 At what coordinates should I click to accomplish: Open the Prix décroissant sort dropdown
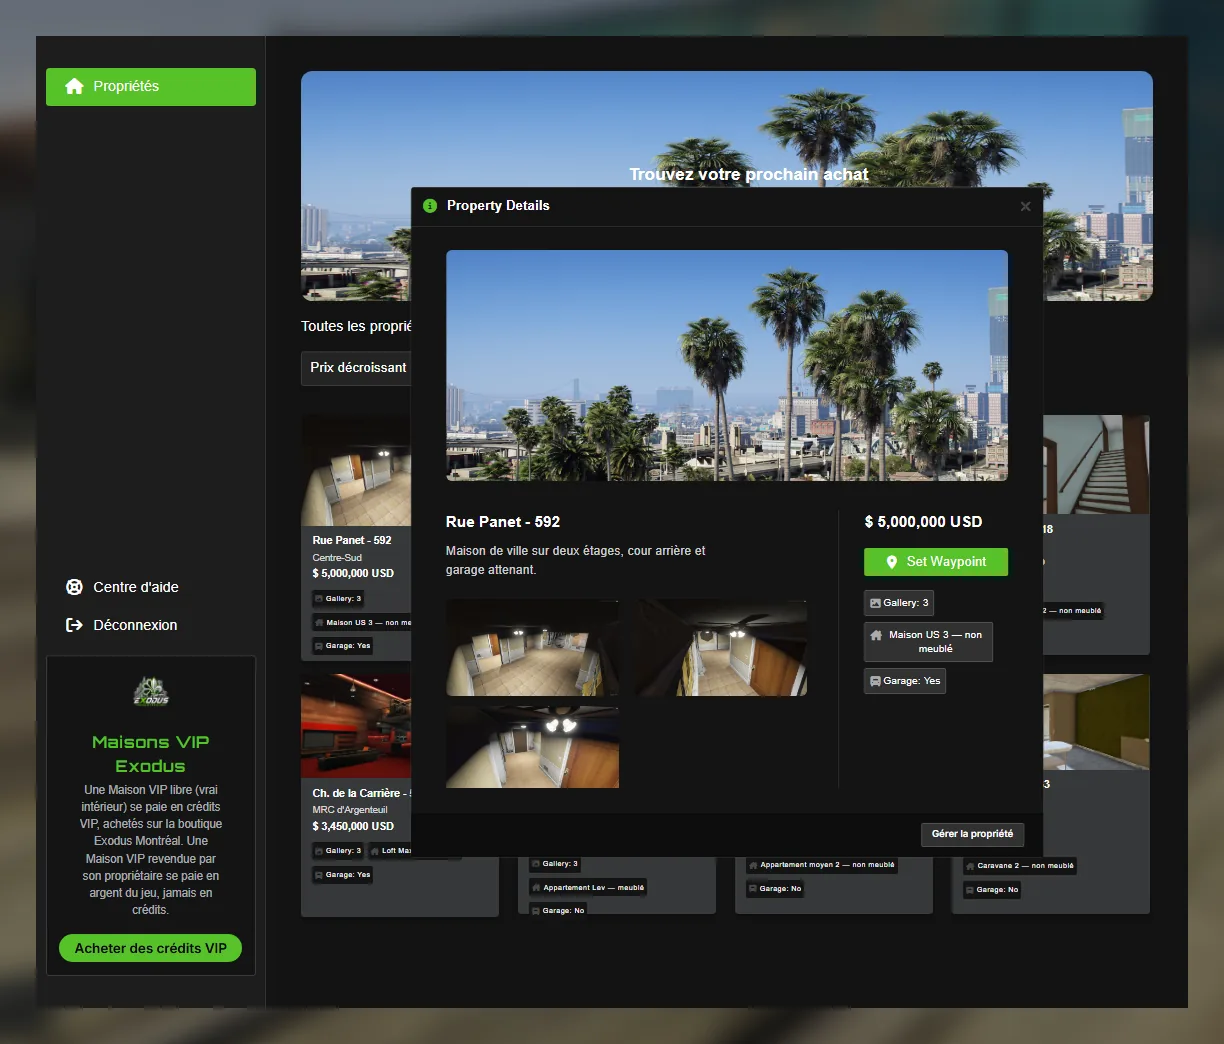click(x=357, y=368)
